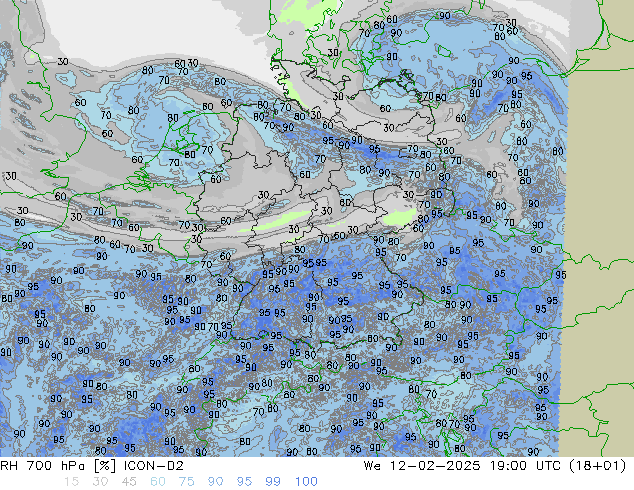Click legend value '75' in the color scale
The image size is (634, 490).
(186, 482)
